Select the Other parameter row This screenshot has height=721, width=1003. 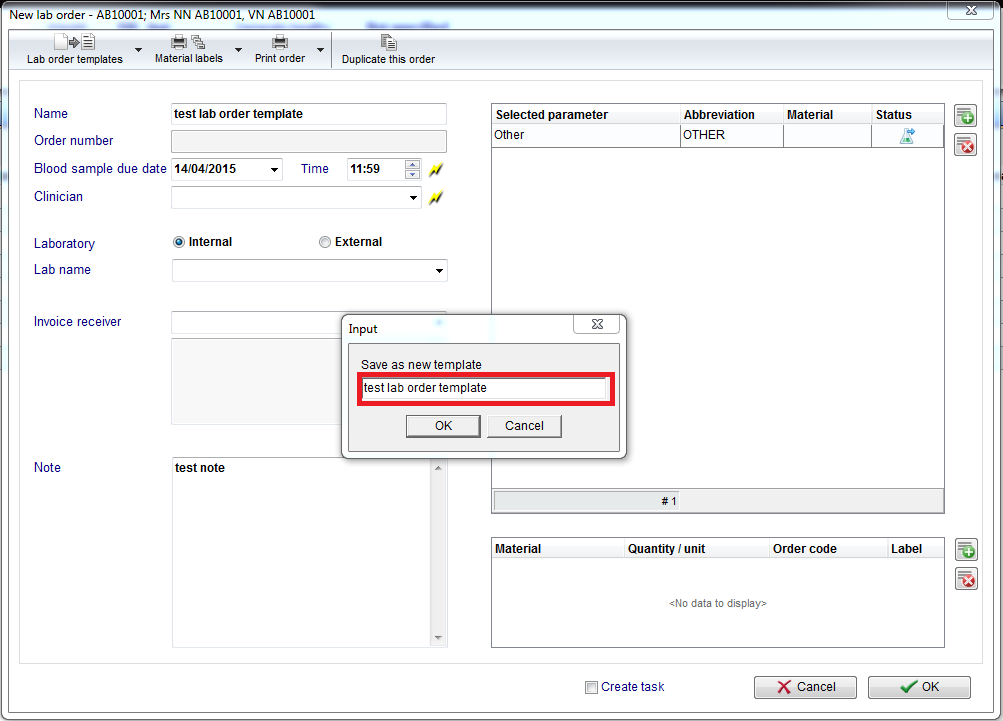pyautogui.click(x=718, y=136)
